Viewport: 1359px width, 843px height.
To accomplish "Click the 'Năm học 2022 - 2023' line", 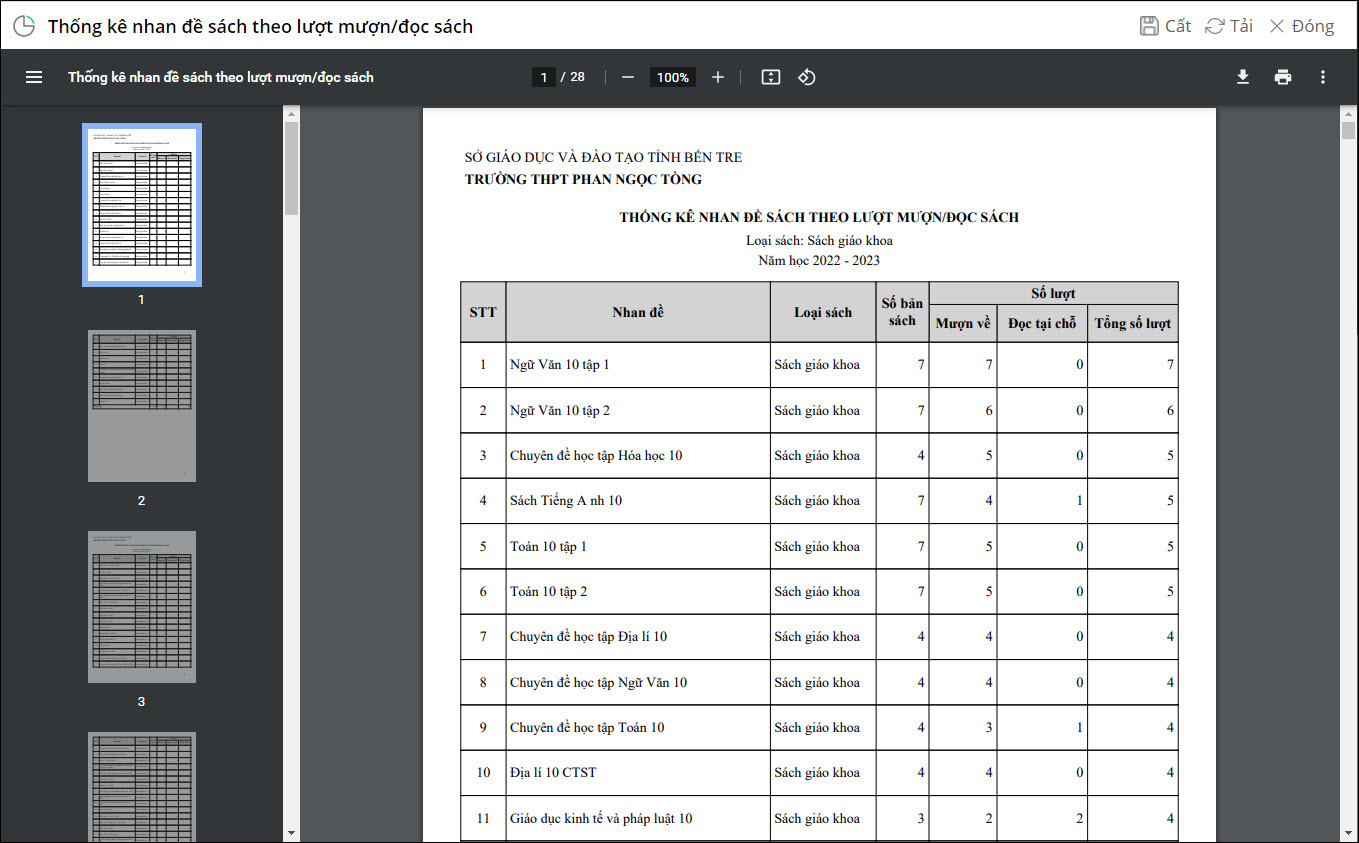I will 819,260.
